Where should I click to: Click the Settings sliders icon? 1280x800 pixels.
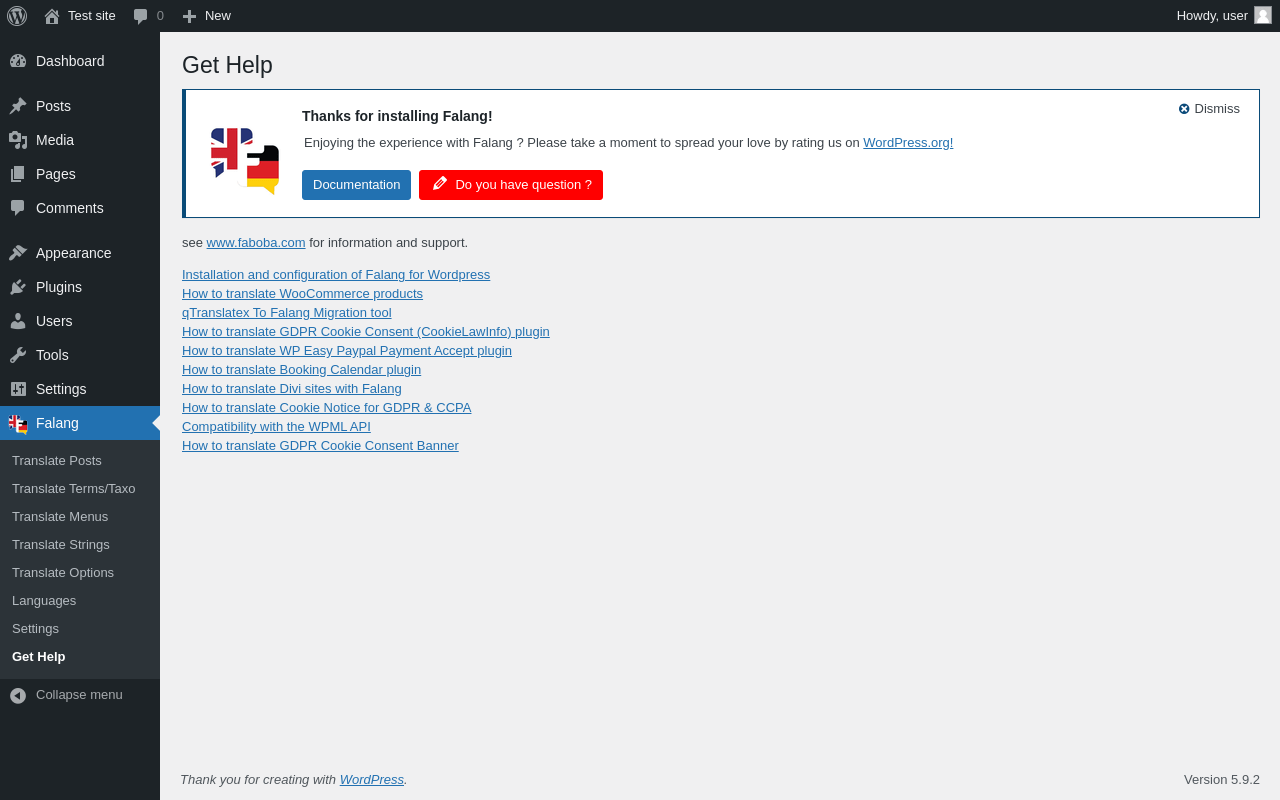(x=18, y=389)
